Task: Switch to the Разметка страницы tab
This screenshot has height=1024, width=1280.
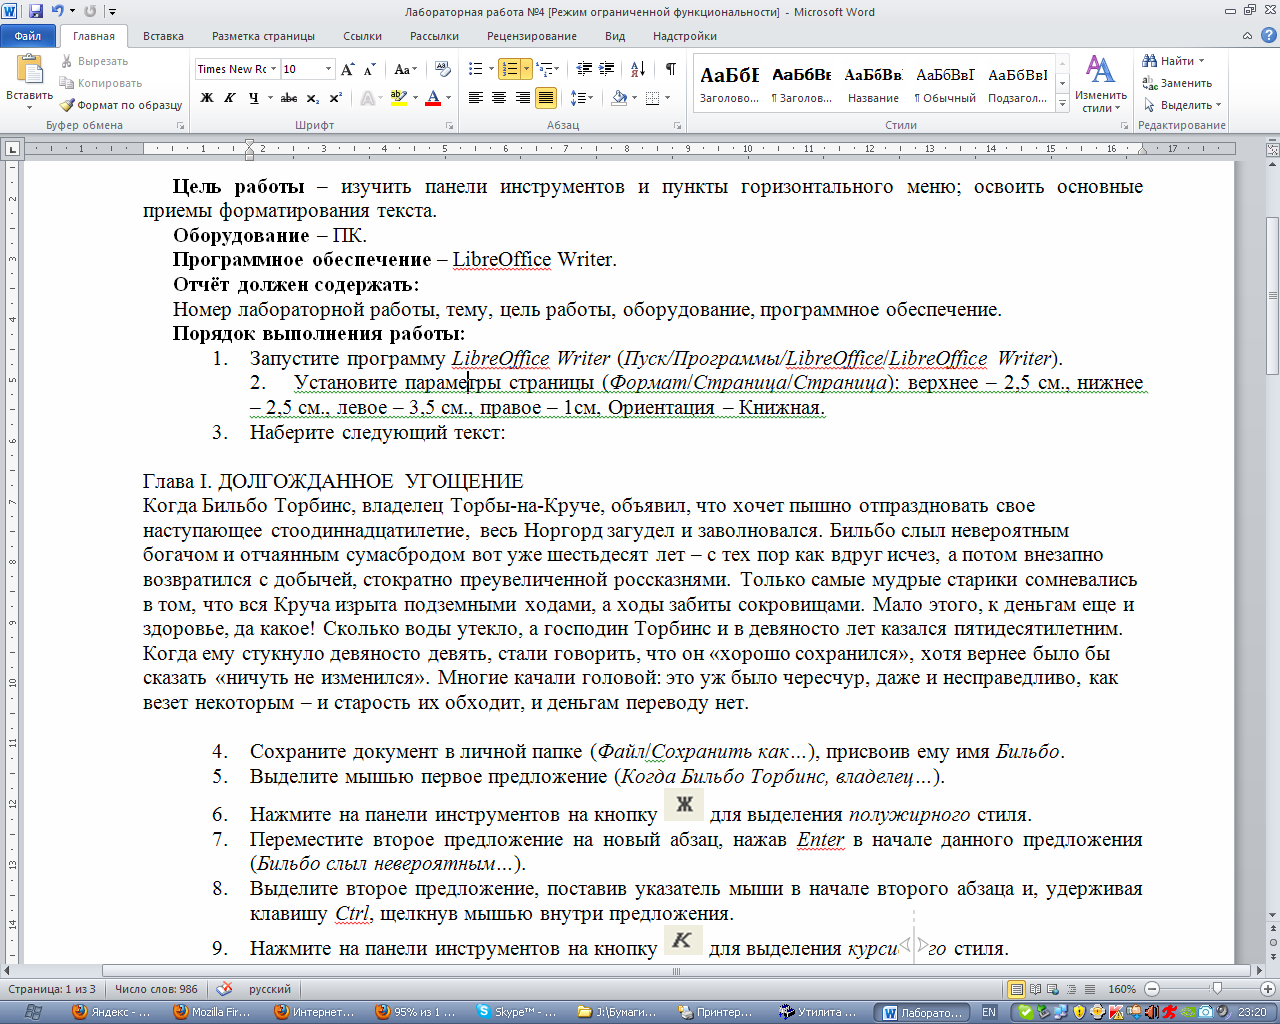Action: tap(263, 36)
